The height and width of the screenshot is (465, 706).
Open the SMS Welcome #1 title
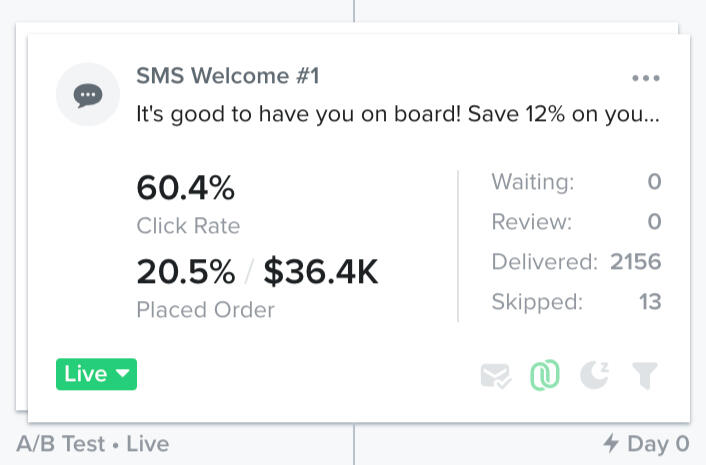[x=228, y=76]
